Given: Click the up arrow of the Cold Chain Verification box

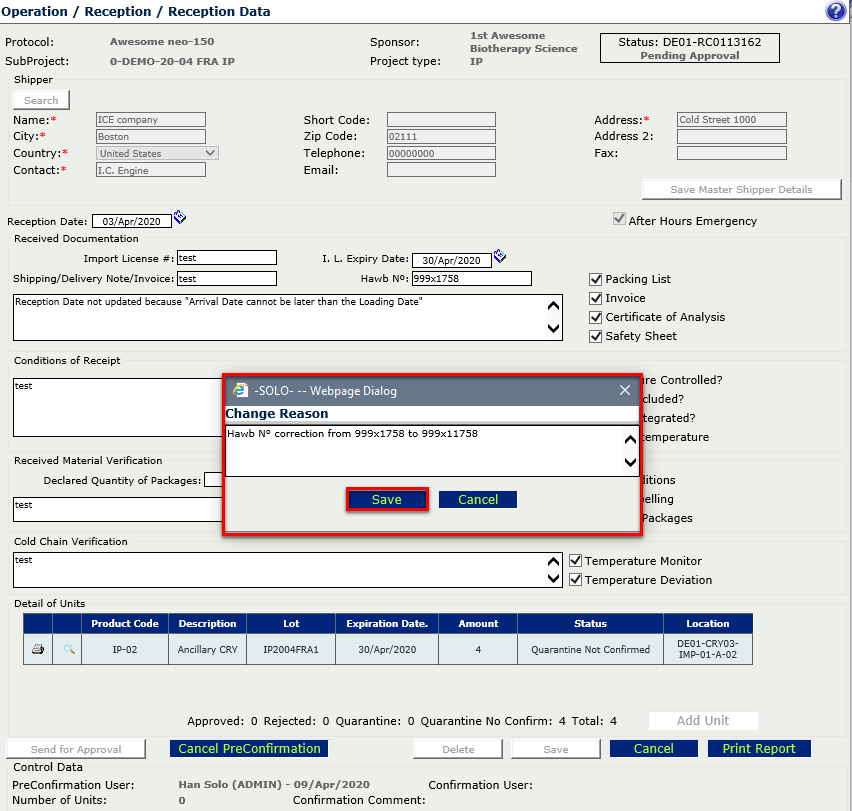Looking at the screenshot, I should coord(553,562).
